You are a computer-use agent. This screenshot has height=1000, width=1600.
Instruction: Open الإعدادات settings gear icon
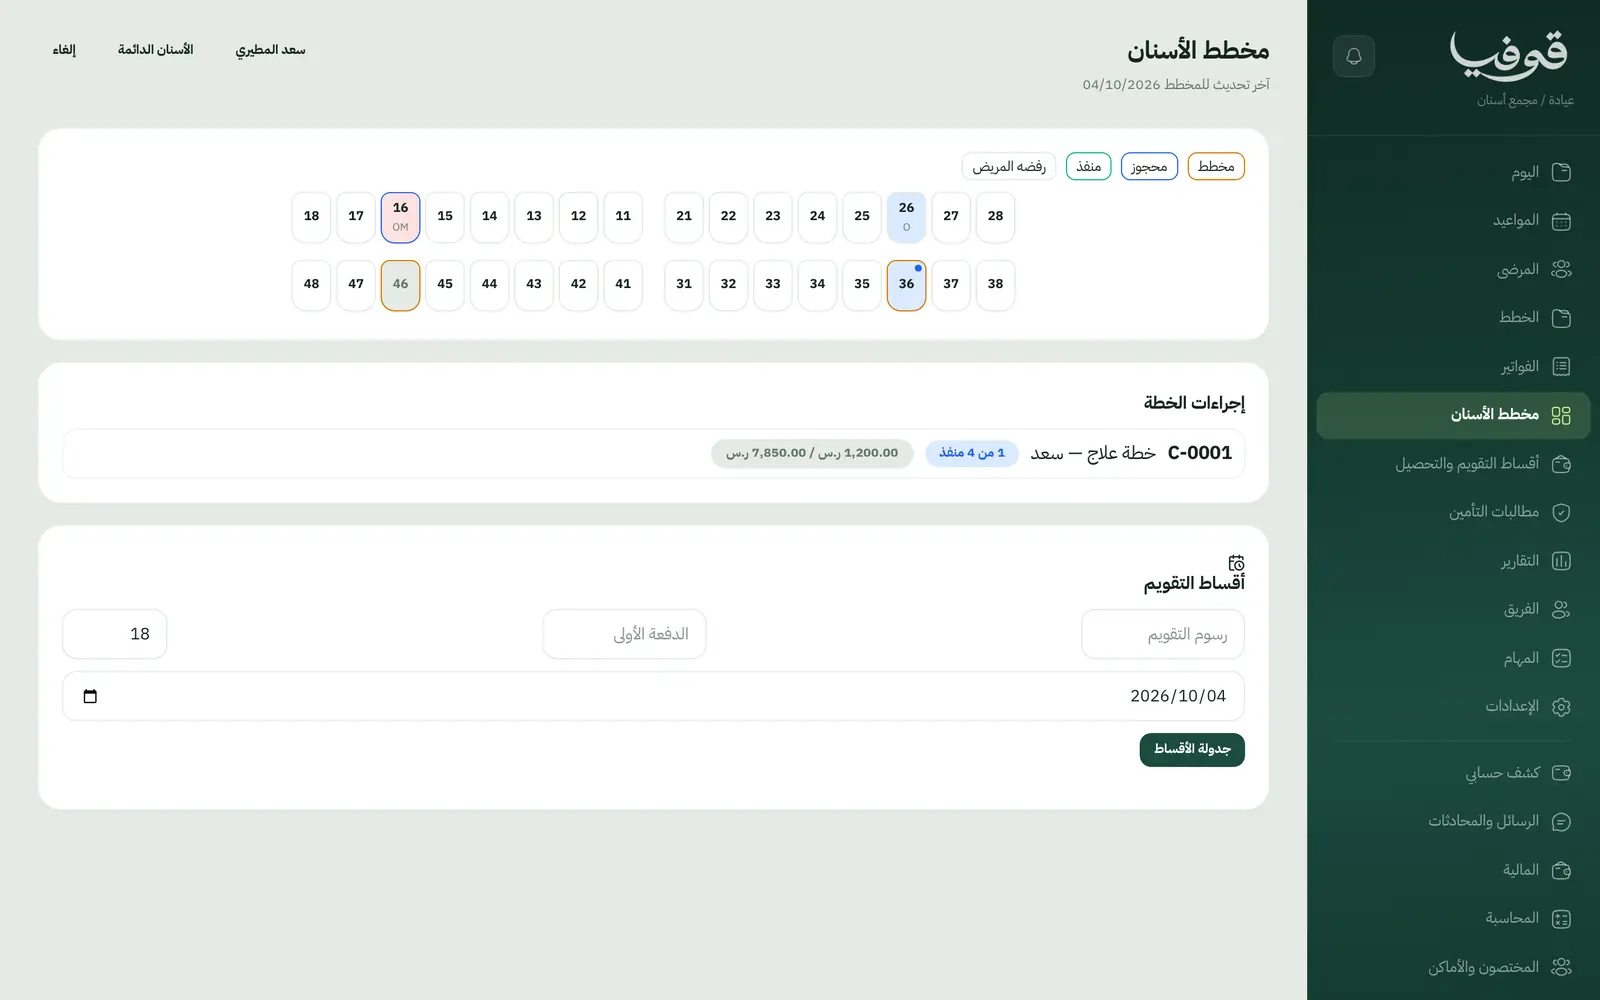tap(1561, 707)
